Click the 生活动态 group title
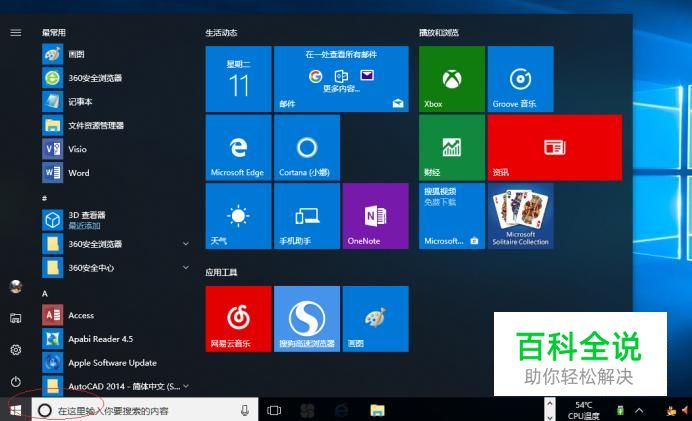692x421 pixels. click(x=221, y=33)
